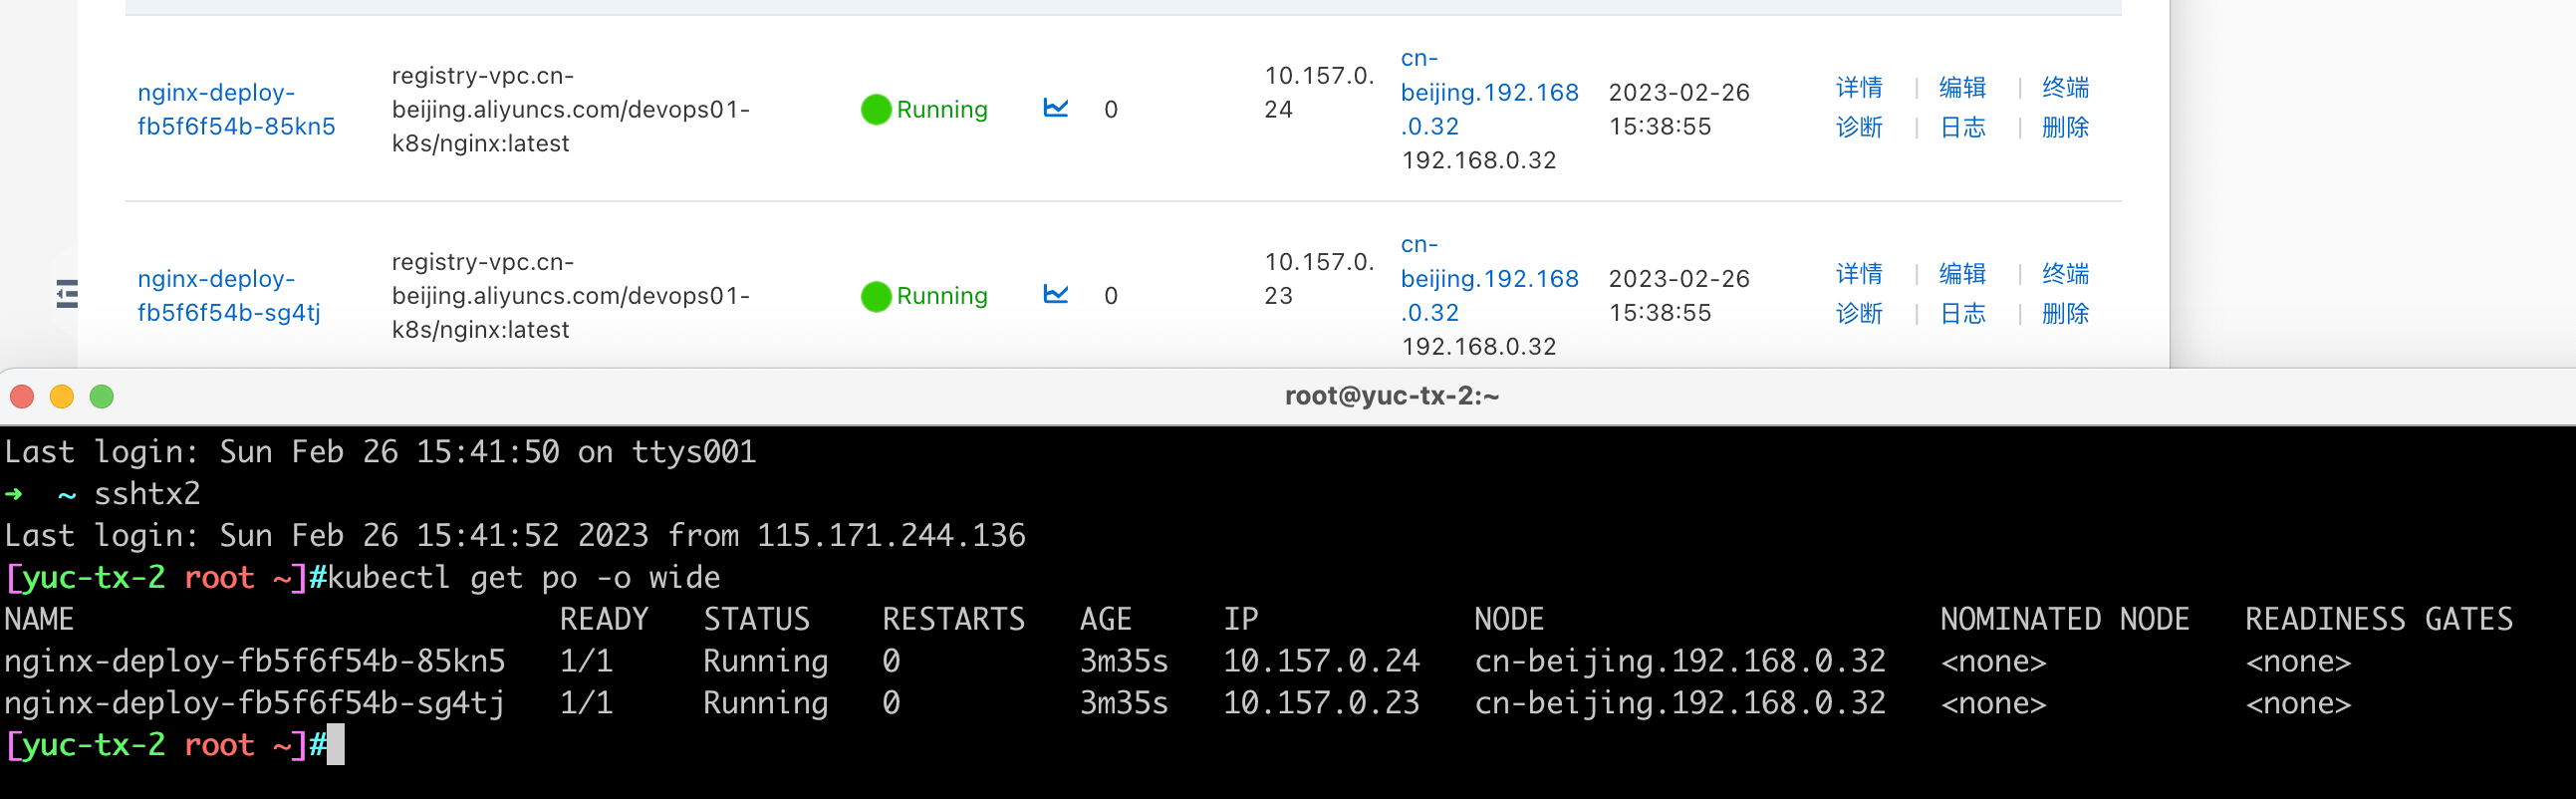Click green Running status dot of pod 85kn5
The image size is (2576, 799).
[875, 110]
